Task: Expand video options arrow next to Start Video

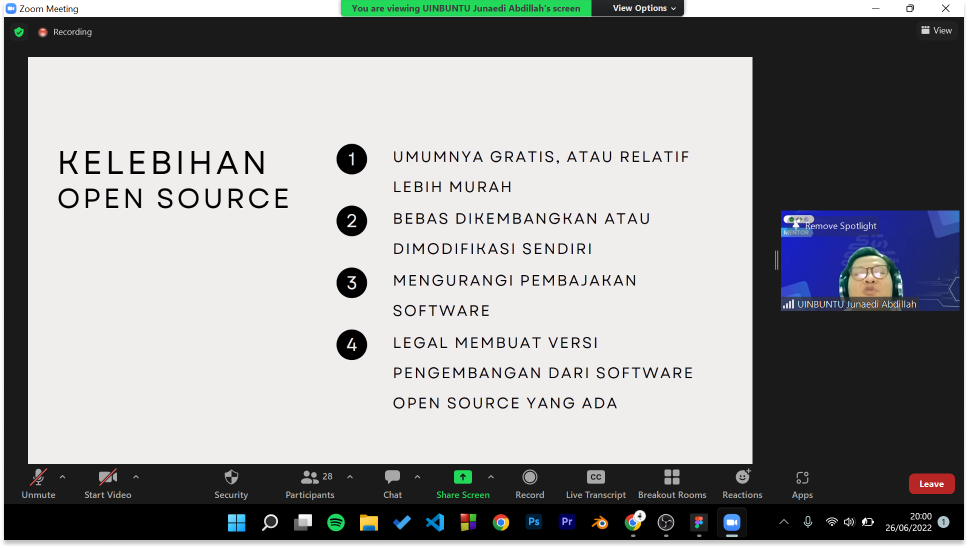Action: [x=136, y=477]
